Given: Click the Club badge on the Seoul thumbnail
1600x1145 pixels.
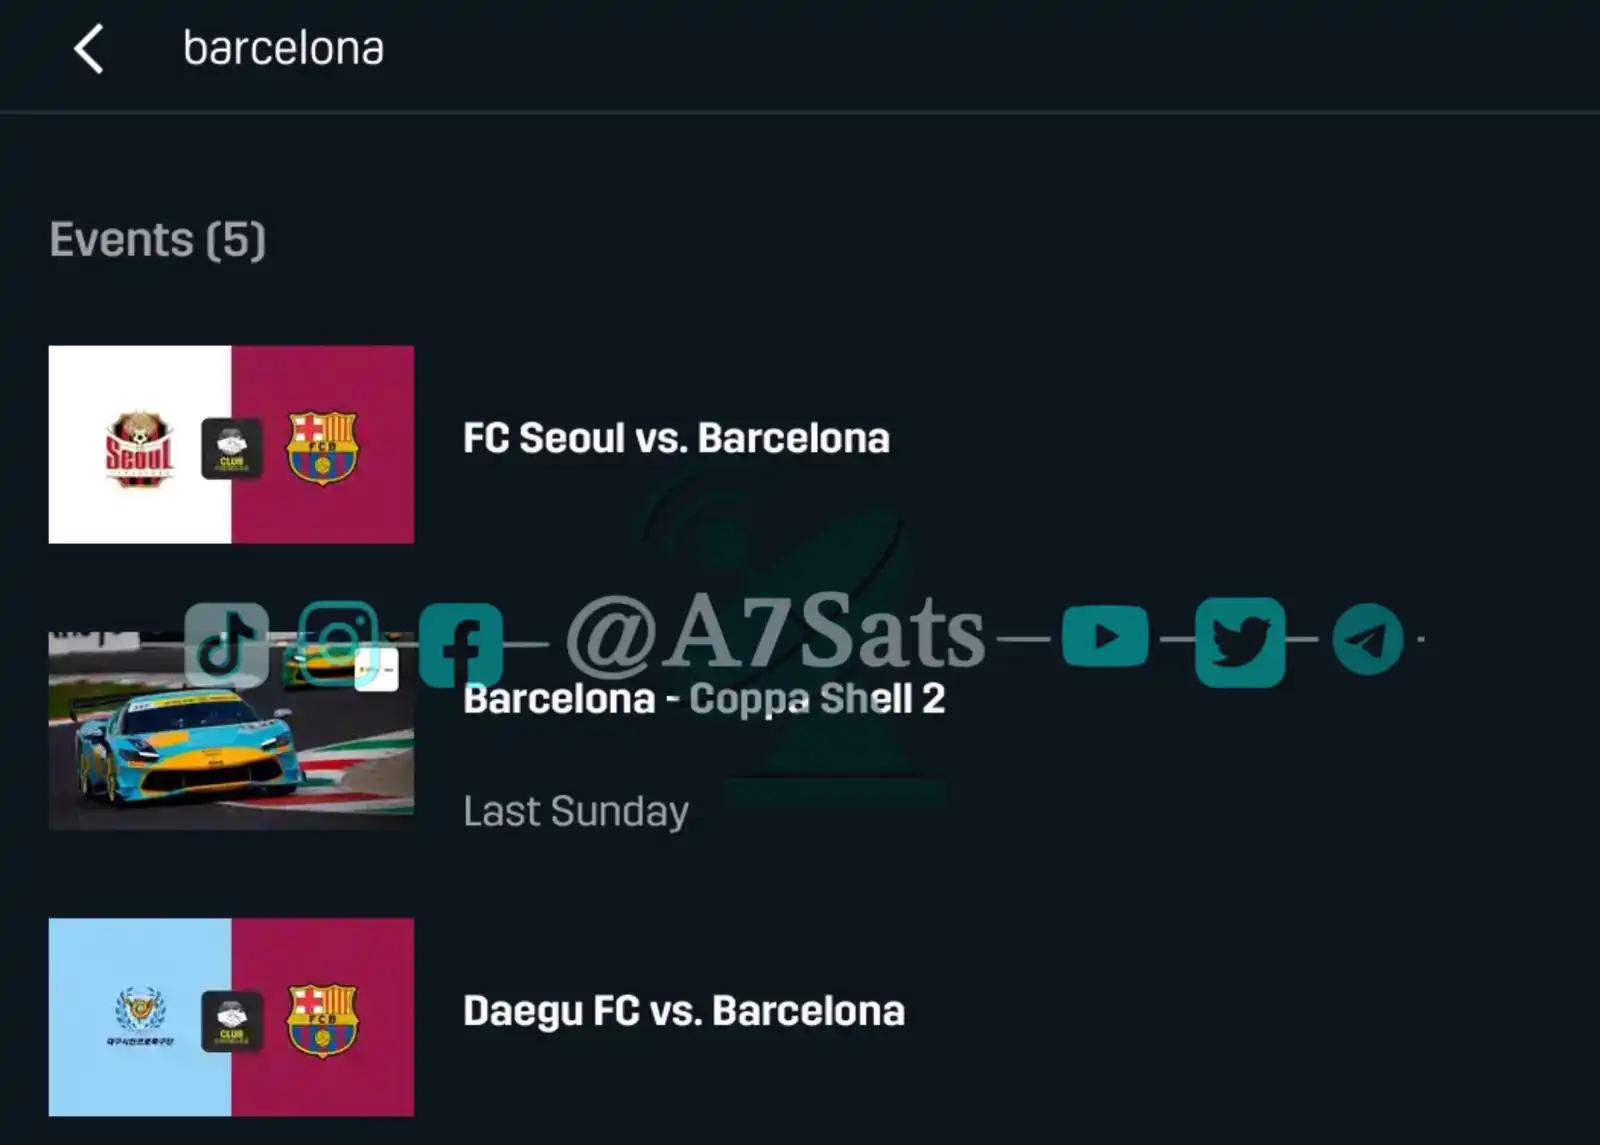Looking at the screenshot, I should (232, 449).
